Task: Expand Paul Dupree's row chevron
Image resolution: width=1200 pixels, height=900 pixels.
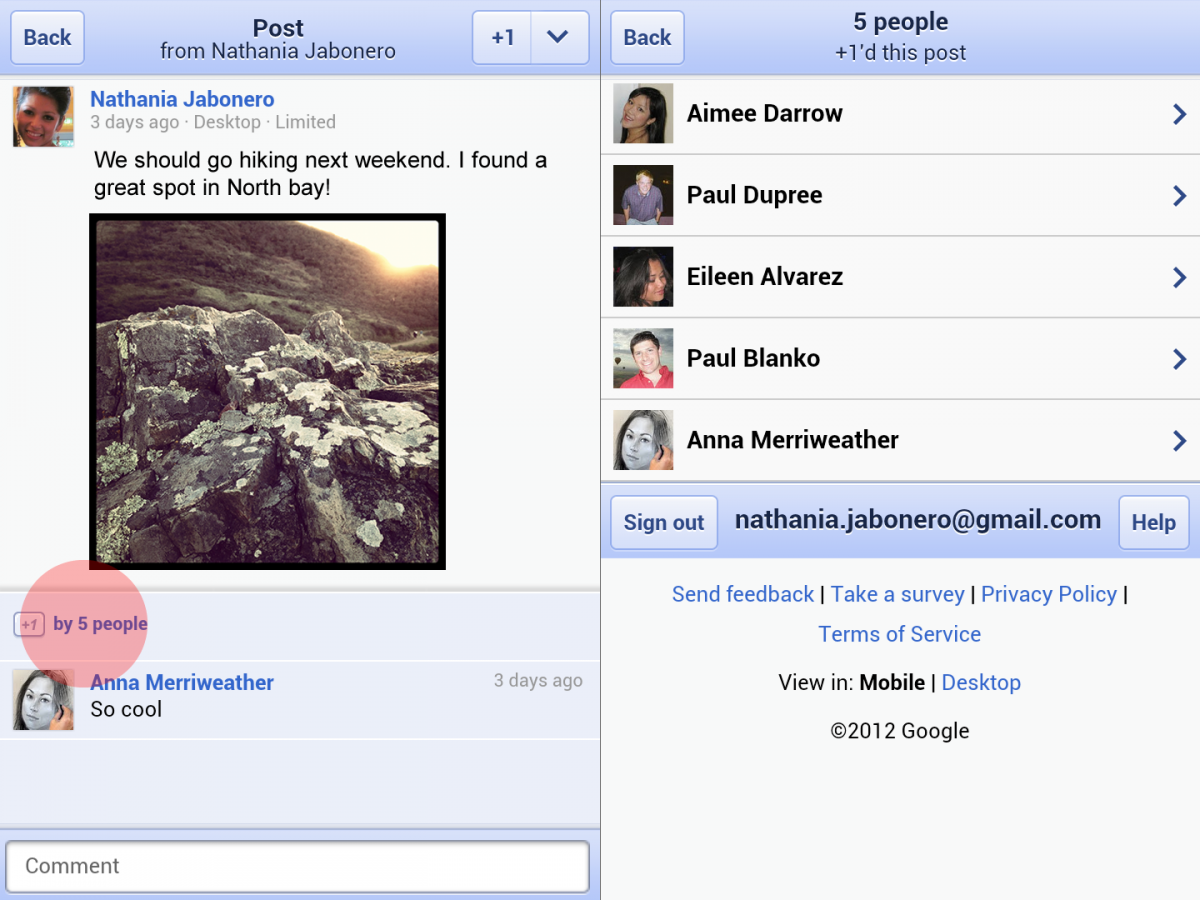Action: click(1179, 196)
